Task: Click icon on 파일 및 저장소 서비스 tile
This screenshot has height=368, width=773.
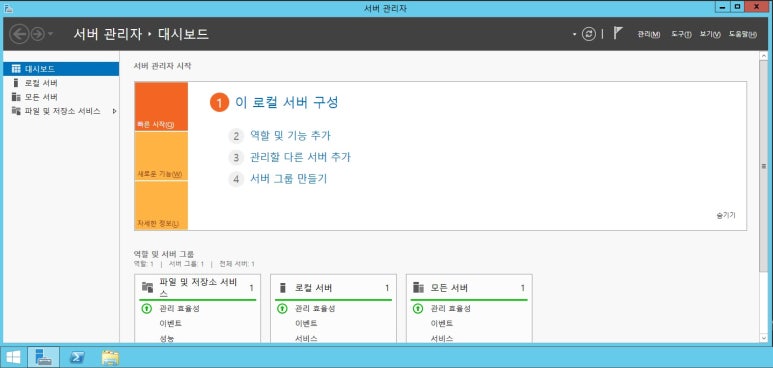Action: (x=147, y=287)
